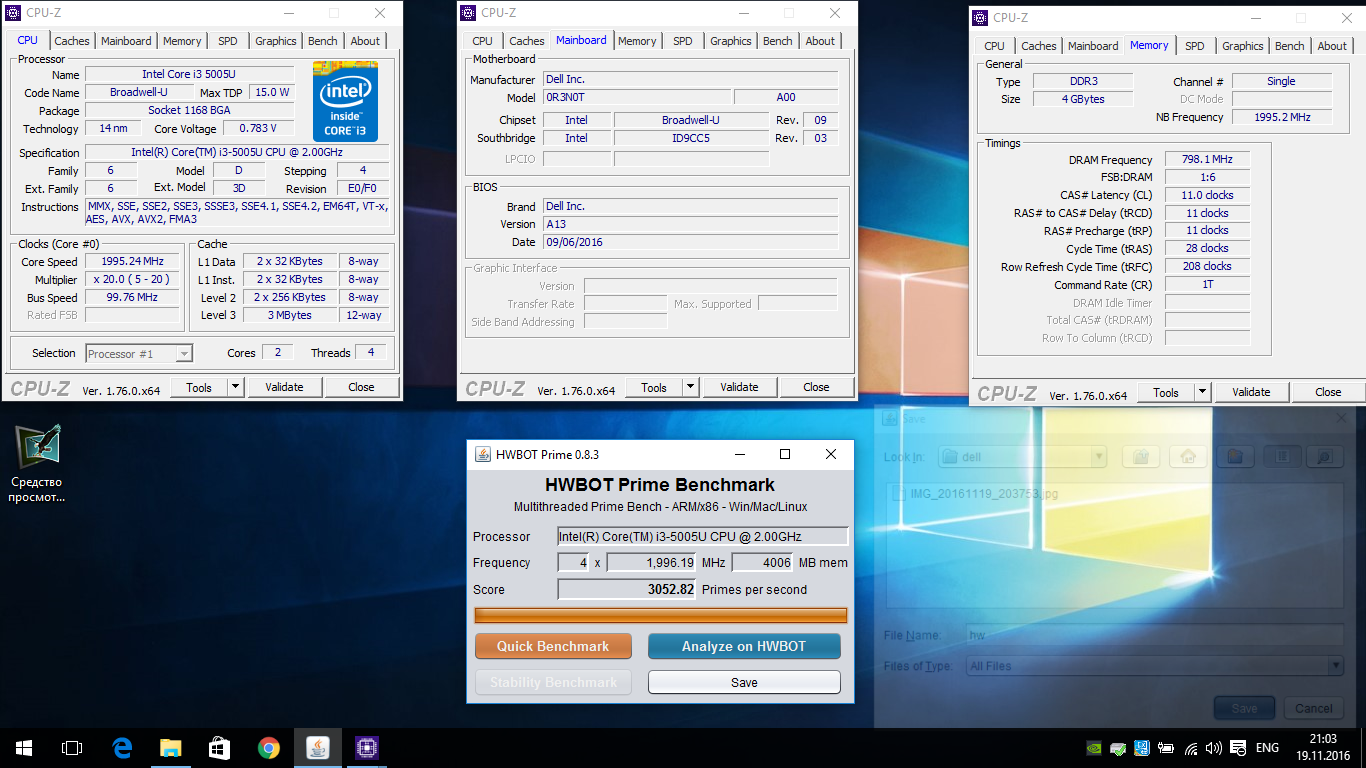
Task: Open the Bench tab in the Mainboard window
Action: point(777,41)
